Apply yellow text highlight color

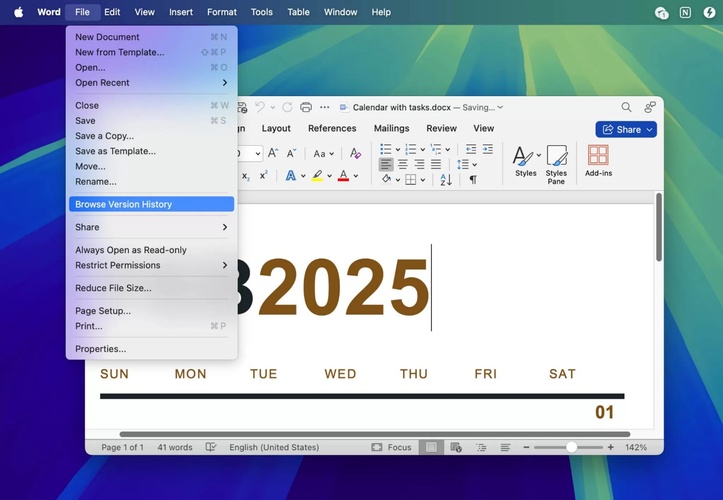point(317,176)
